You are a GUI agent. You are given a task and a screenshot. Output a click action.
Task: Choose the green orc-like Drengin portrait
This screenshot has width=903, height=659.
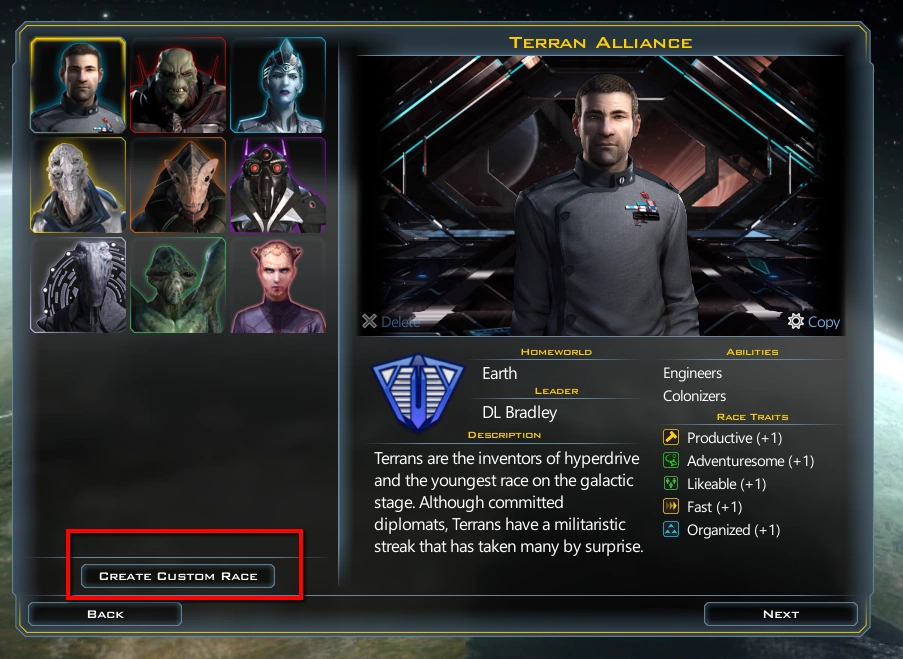pos(178,85)
